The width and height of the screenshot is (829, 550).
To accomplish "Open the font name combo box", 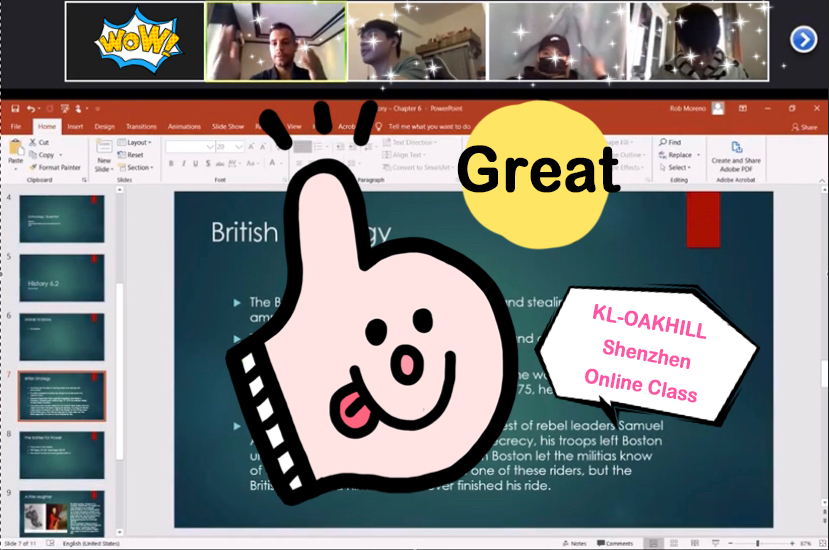I will click(x=190, y=146).
